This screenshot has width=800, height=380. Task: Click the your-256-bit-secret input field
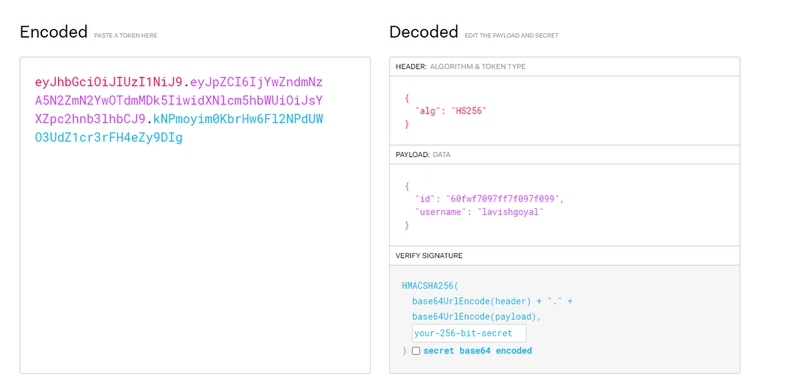tap(469, 333)
